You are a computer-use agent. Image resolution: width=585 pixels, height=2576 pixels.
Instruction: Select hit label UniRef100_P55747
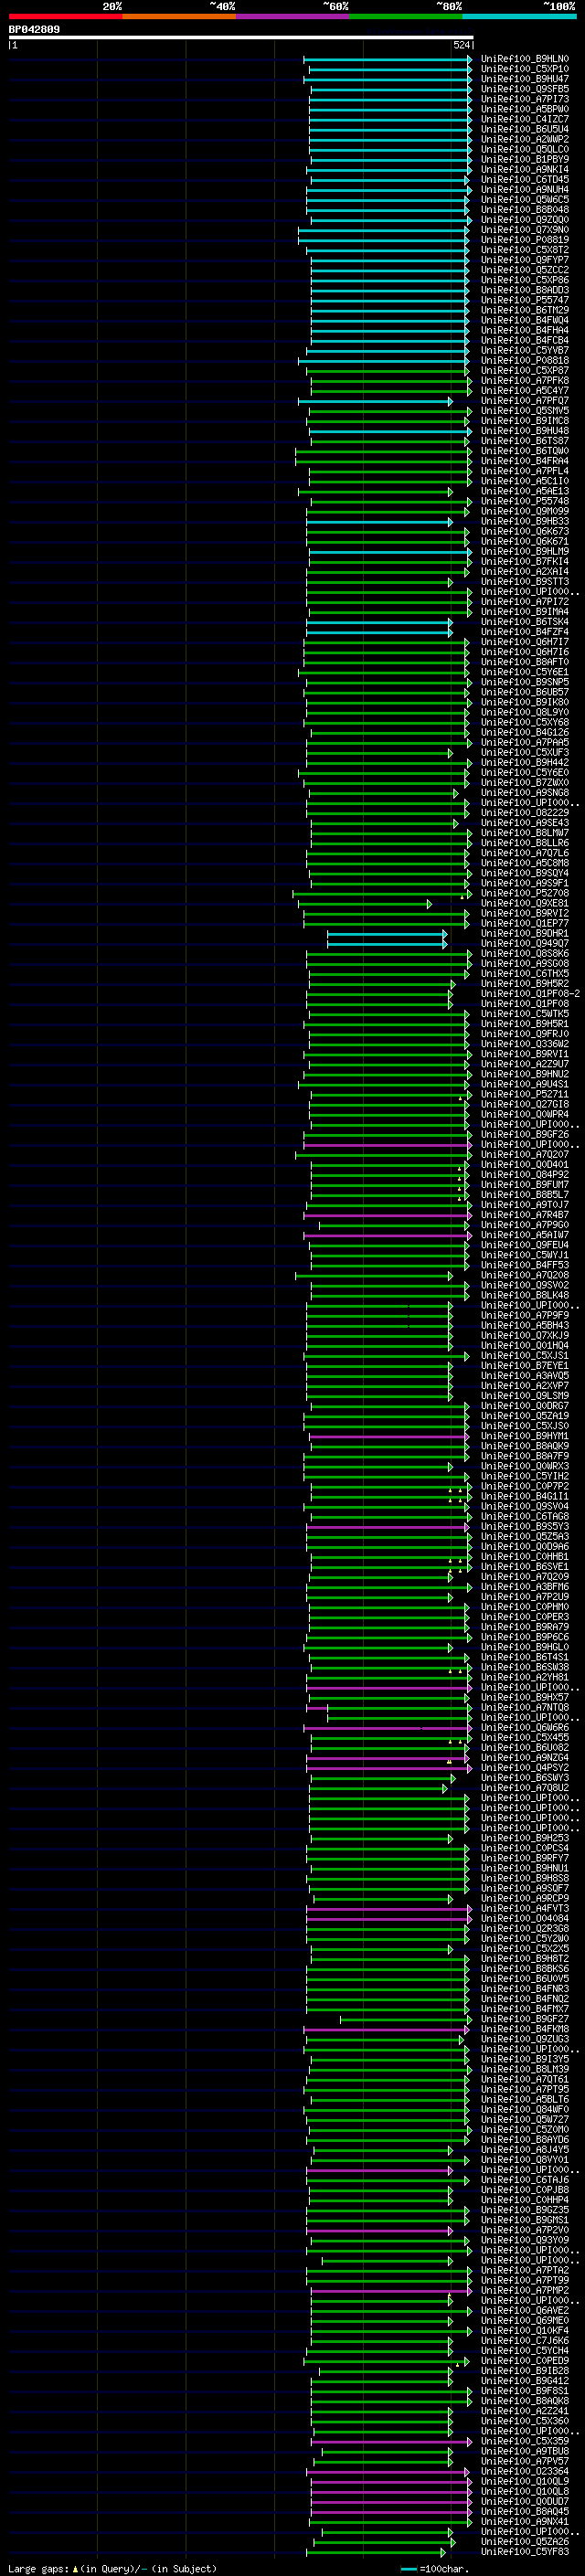tap(525, 300)
